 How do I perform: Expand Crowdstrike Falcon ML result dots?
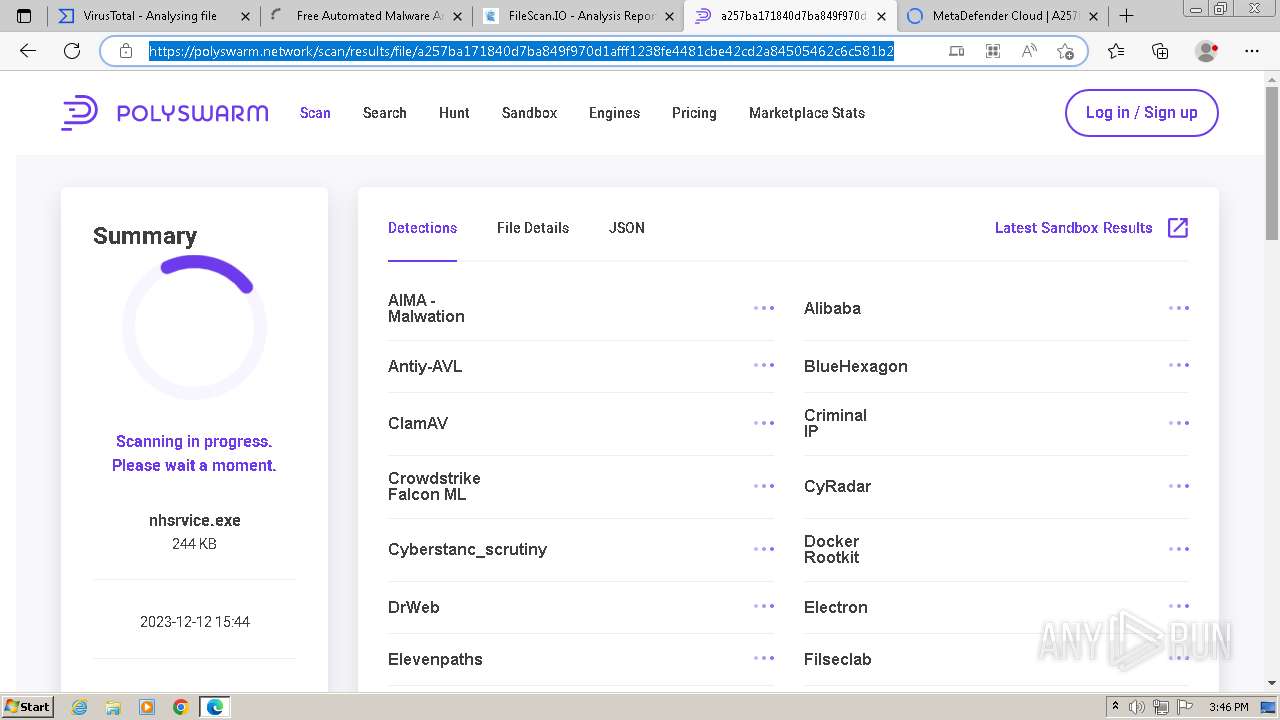click(x=764, y=486)
